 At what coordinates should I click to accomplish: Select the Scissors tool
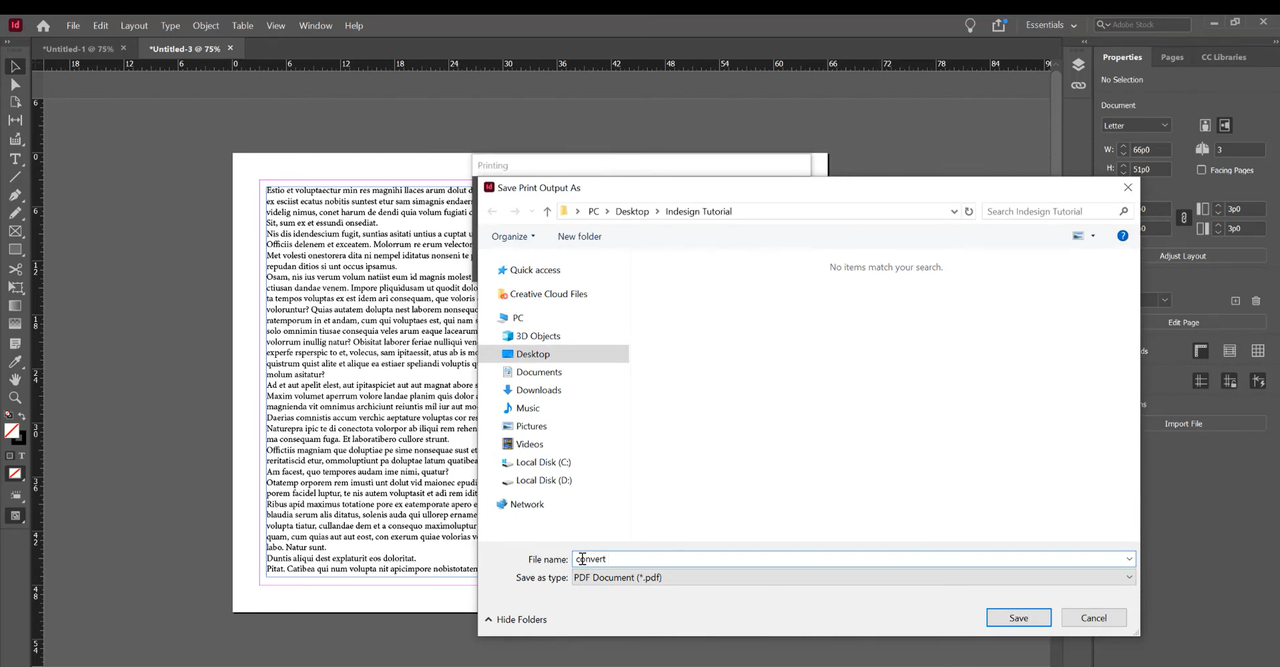click(15, 269)
